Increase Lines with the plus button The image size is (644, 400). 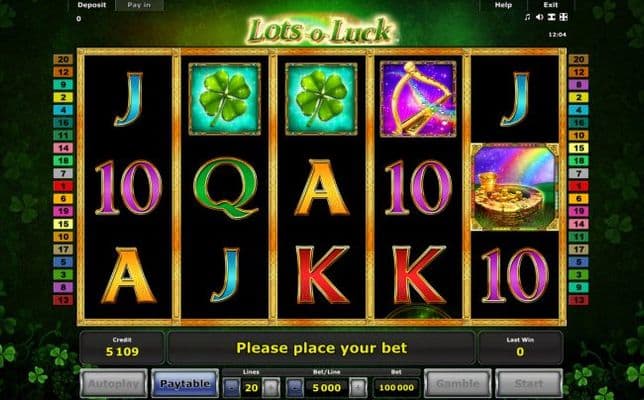[x=271, y=387]
